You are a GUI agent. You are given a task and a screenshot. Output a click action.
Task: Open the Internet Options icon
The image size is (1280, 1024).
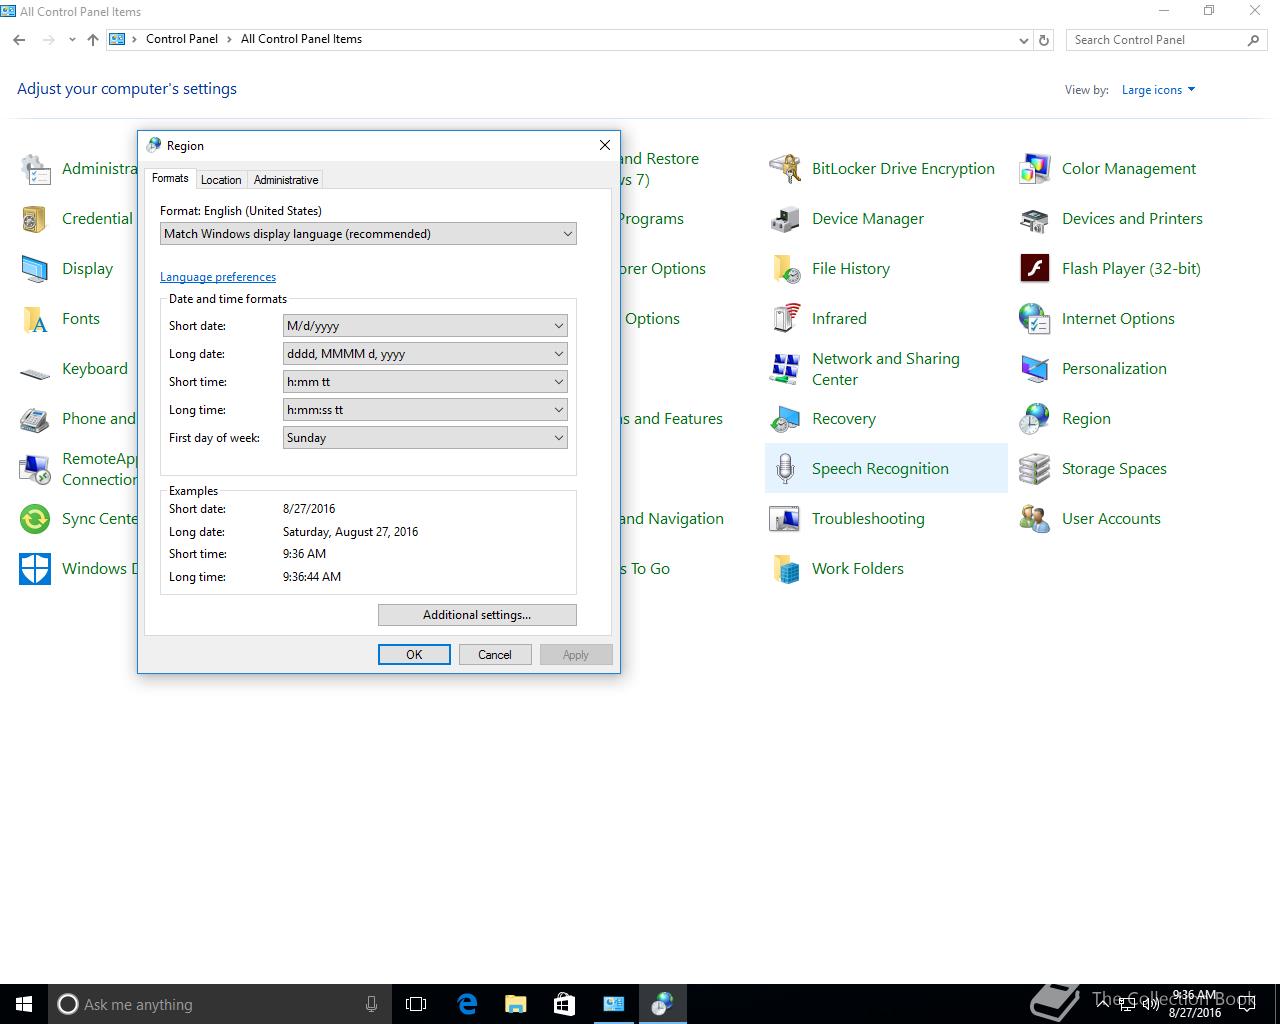coord(1035,319)
